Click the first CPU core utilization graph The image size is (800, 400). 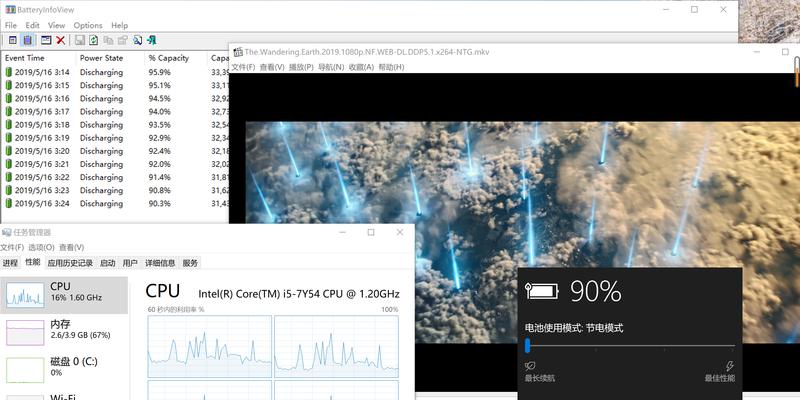pos(210,346)
